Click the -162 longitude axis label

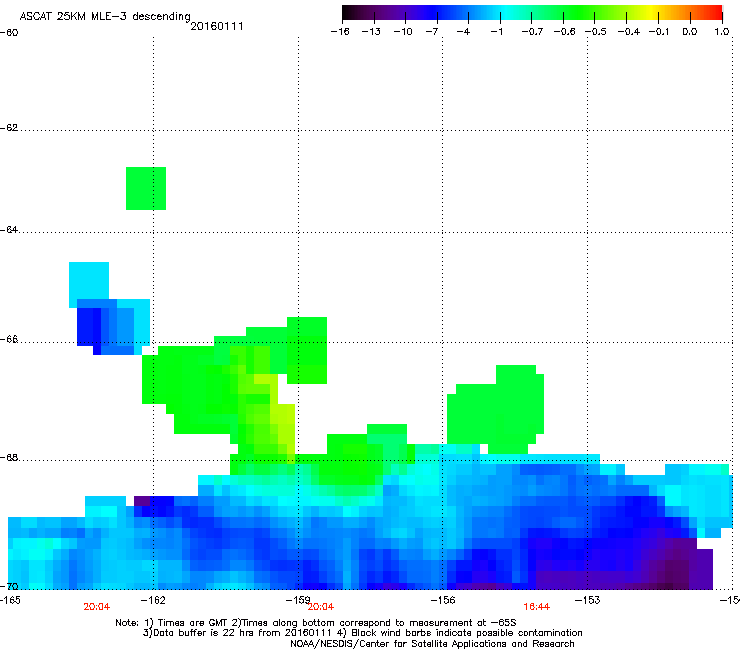153,600
